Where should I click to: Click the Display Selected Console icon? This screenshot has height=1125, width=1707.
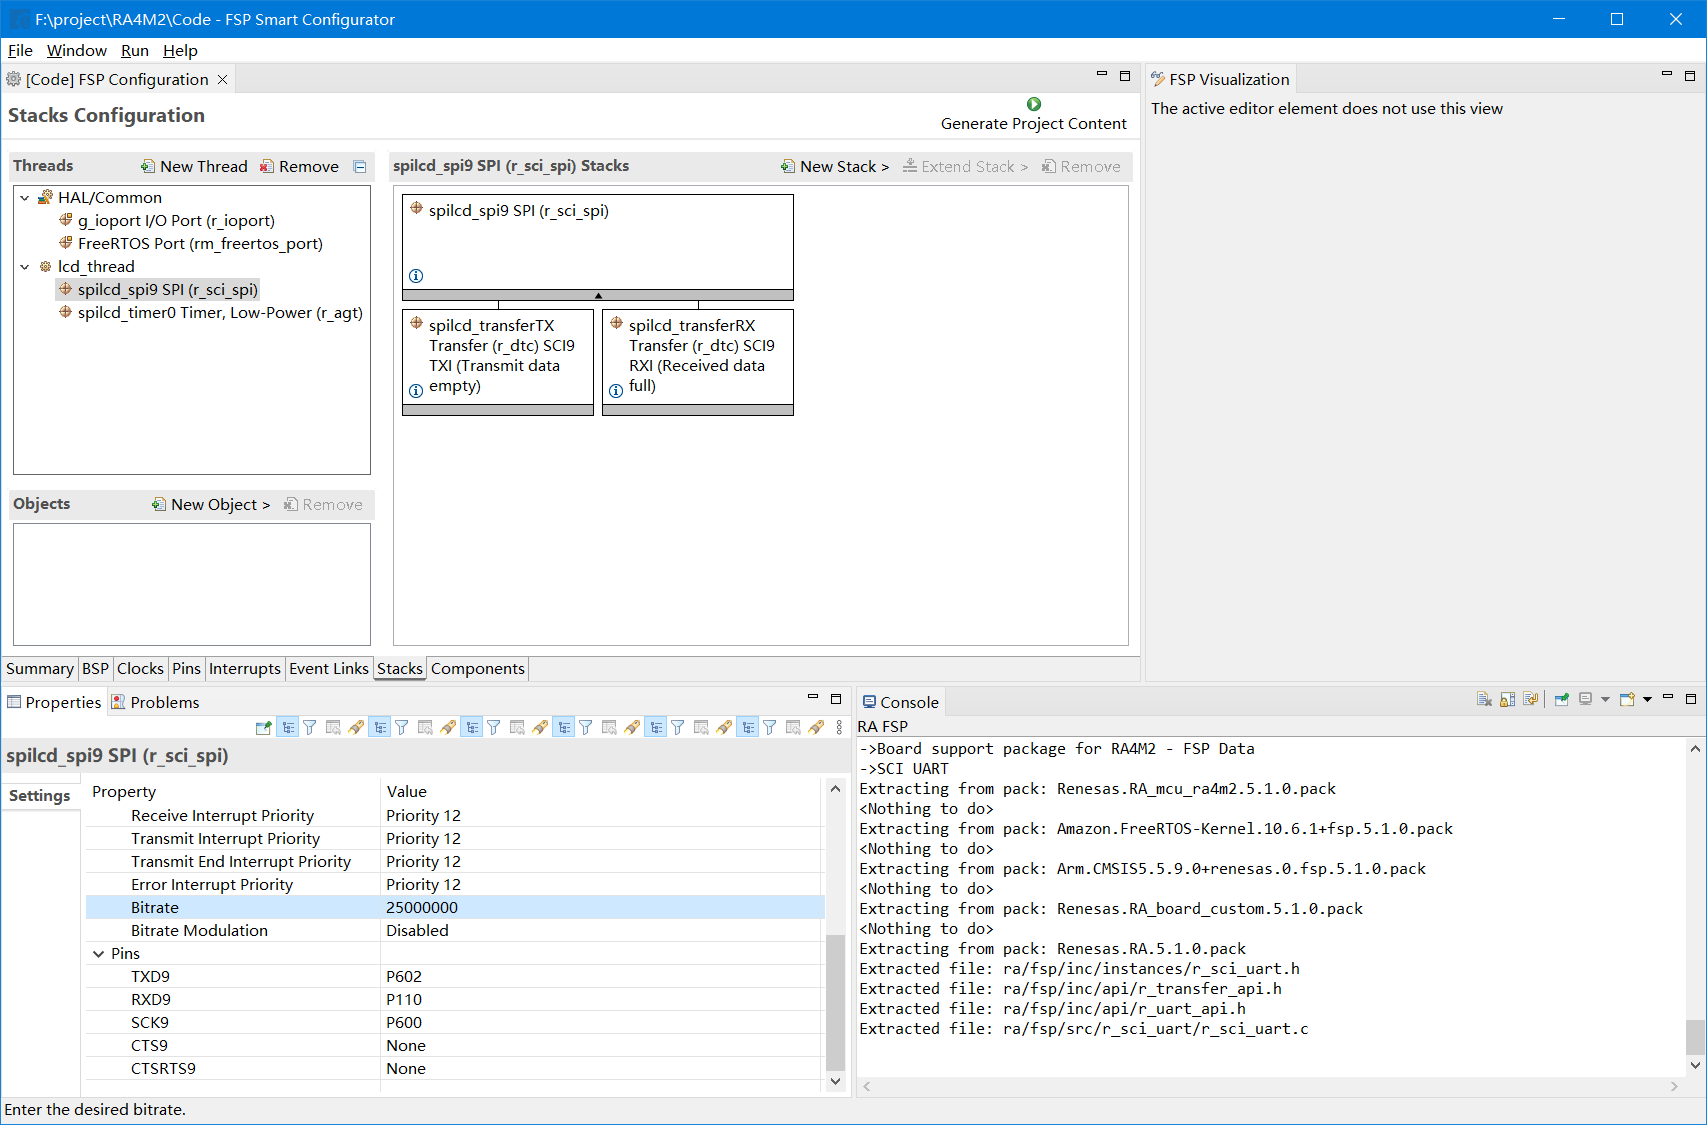[x=1586, y=699]
